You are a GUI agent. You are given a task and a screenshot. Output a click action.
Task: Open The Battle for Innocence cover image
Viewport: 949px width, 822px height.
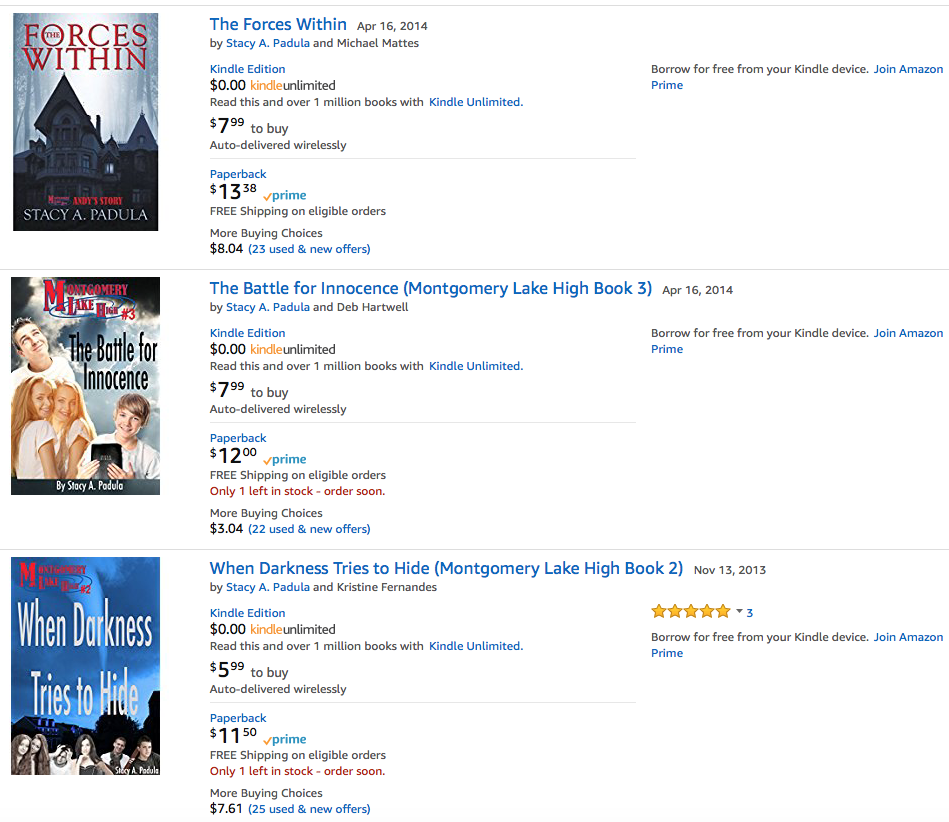click(x=85, y=386)
